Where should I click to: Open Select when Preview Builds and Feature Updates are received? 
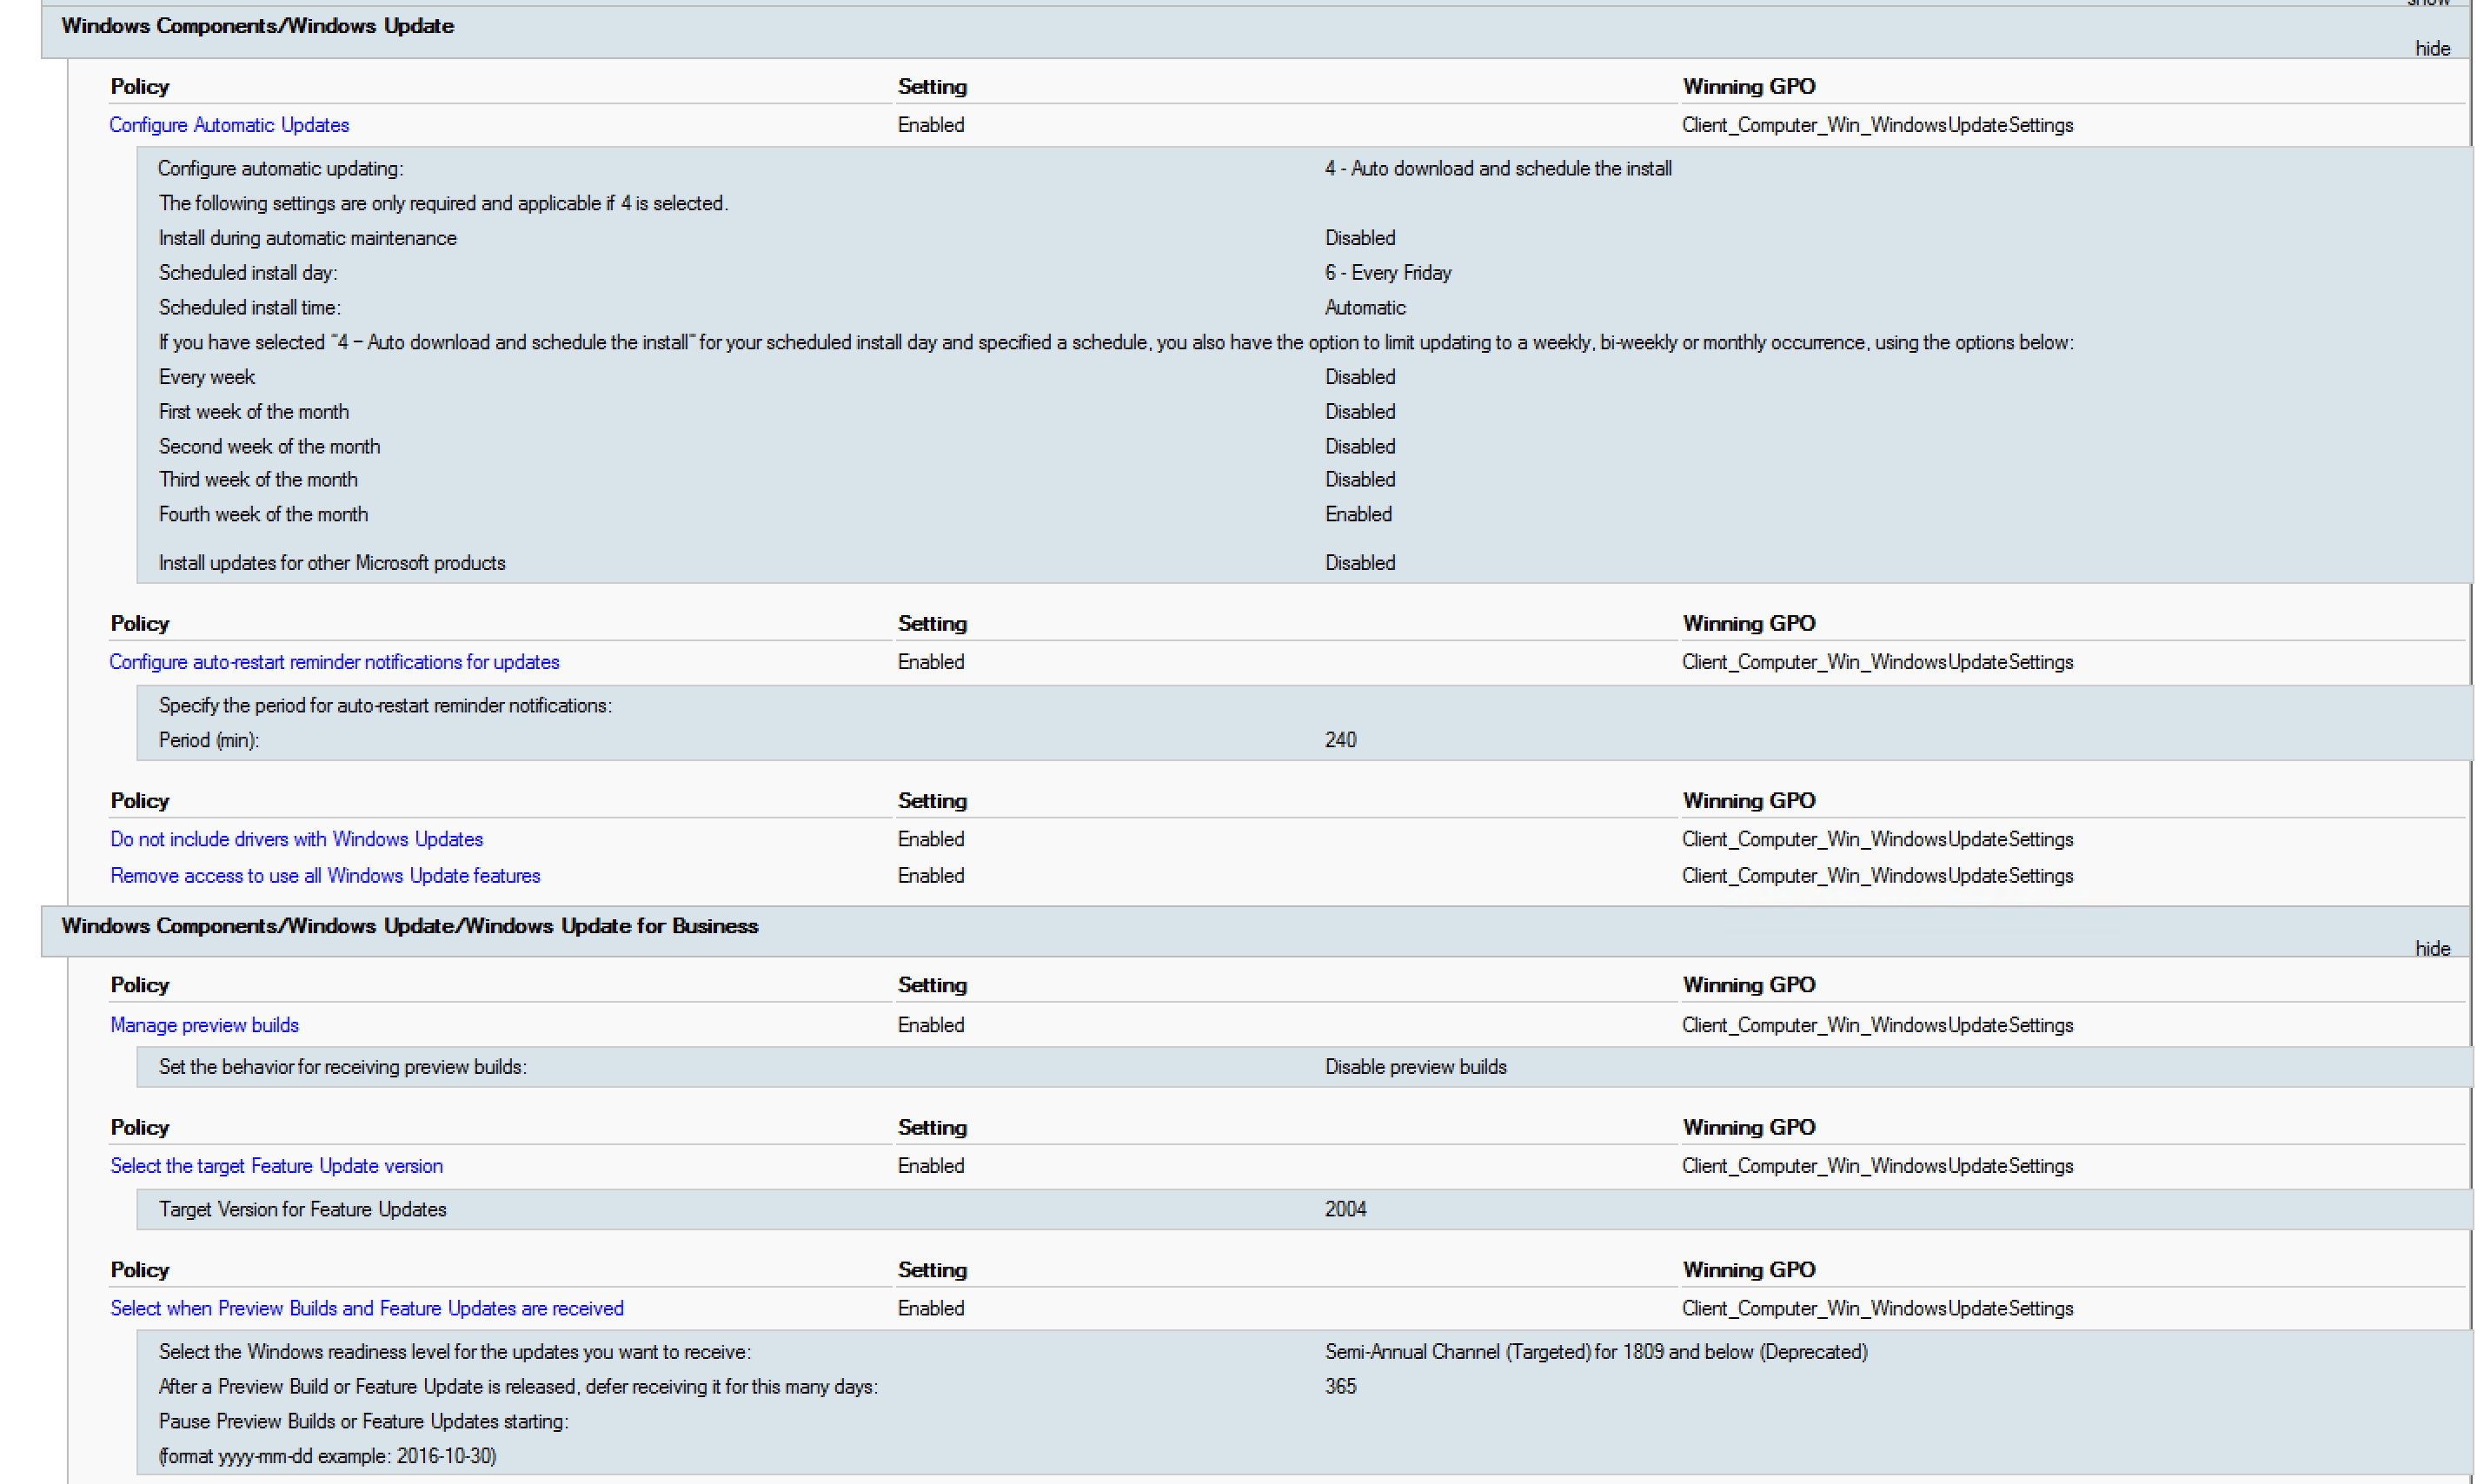coord(367,1308)
